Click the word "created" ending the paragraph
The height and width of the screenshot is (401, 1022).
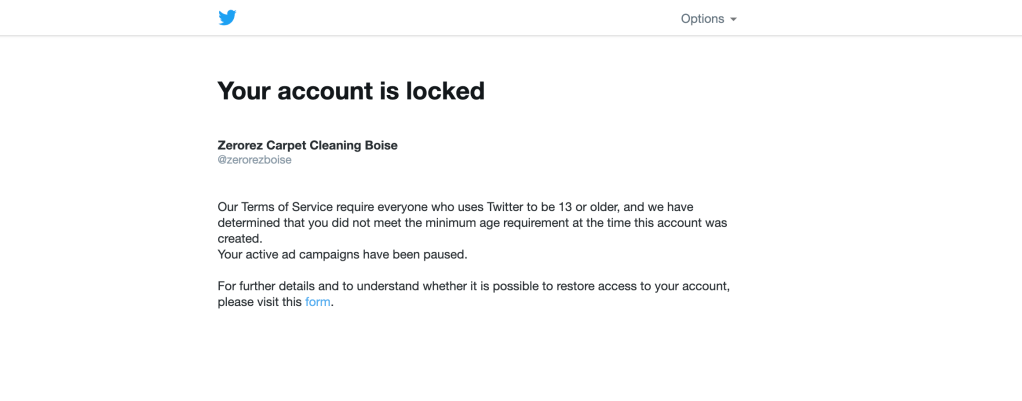tap(239, 239)
